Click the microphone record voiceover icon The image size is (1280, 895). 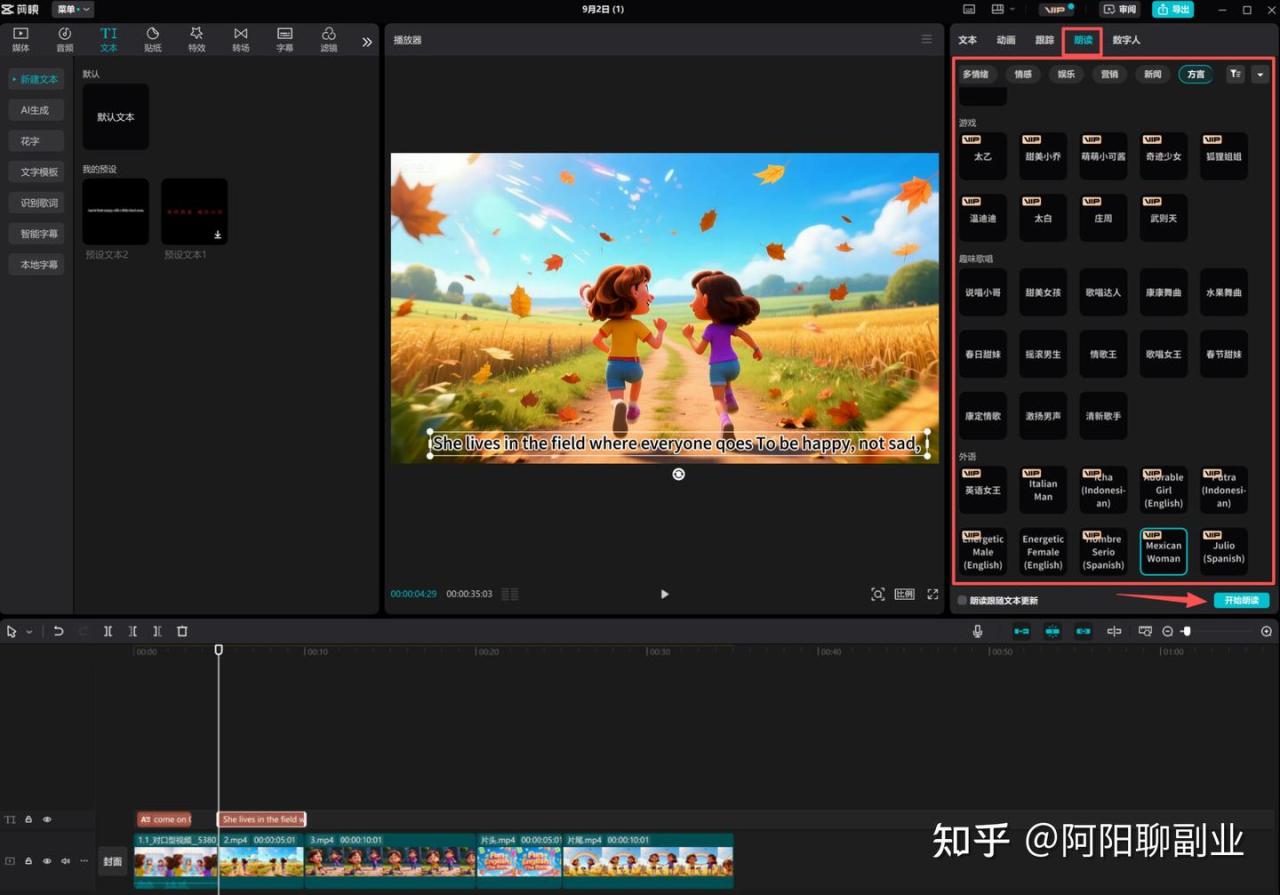point(977,631)
